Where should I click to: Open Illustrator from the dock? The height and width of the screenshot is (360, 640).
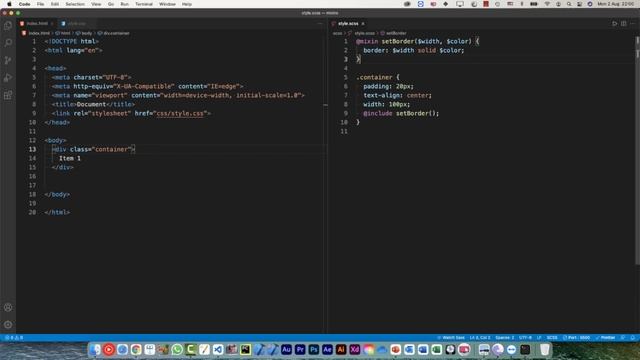341,350
